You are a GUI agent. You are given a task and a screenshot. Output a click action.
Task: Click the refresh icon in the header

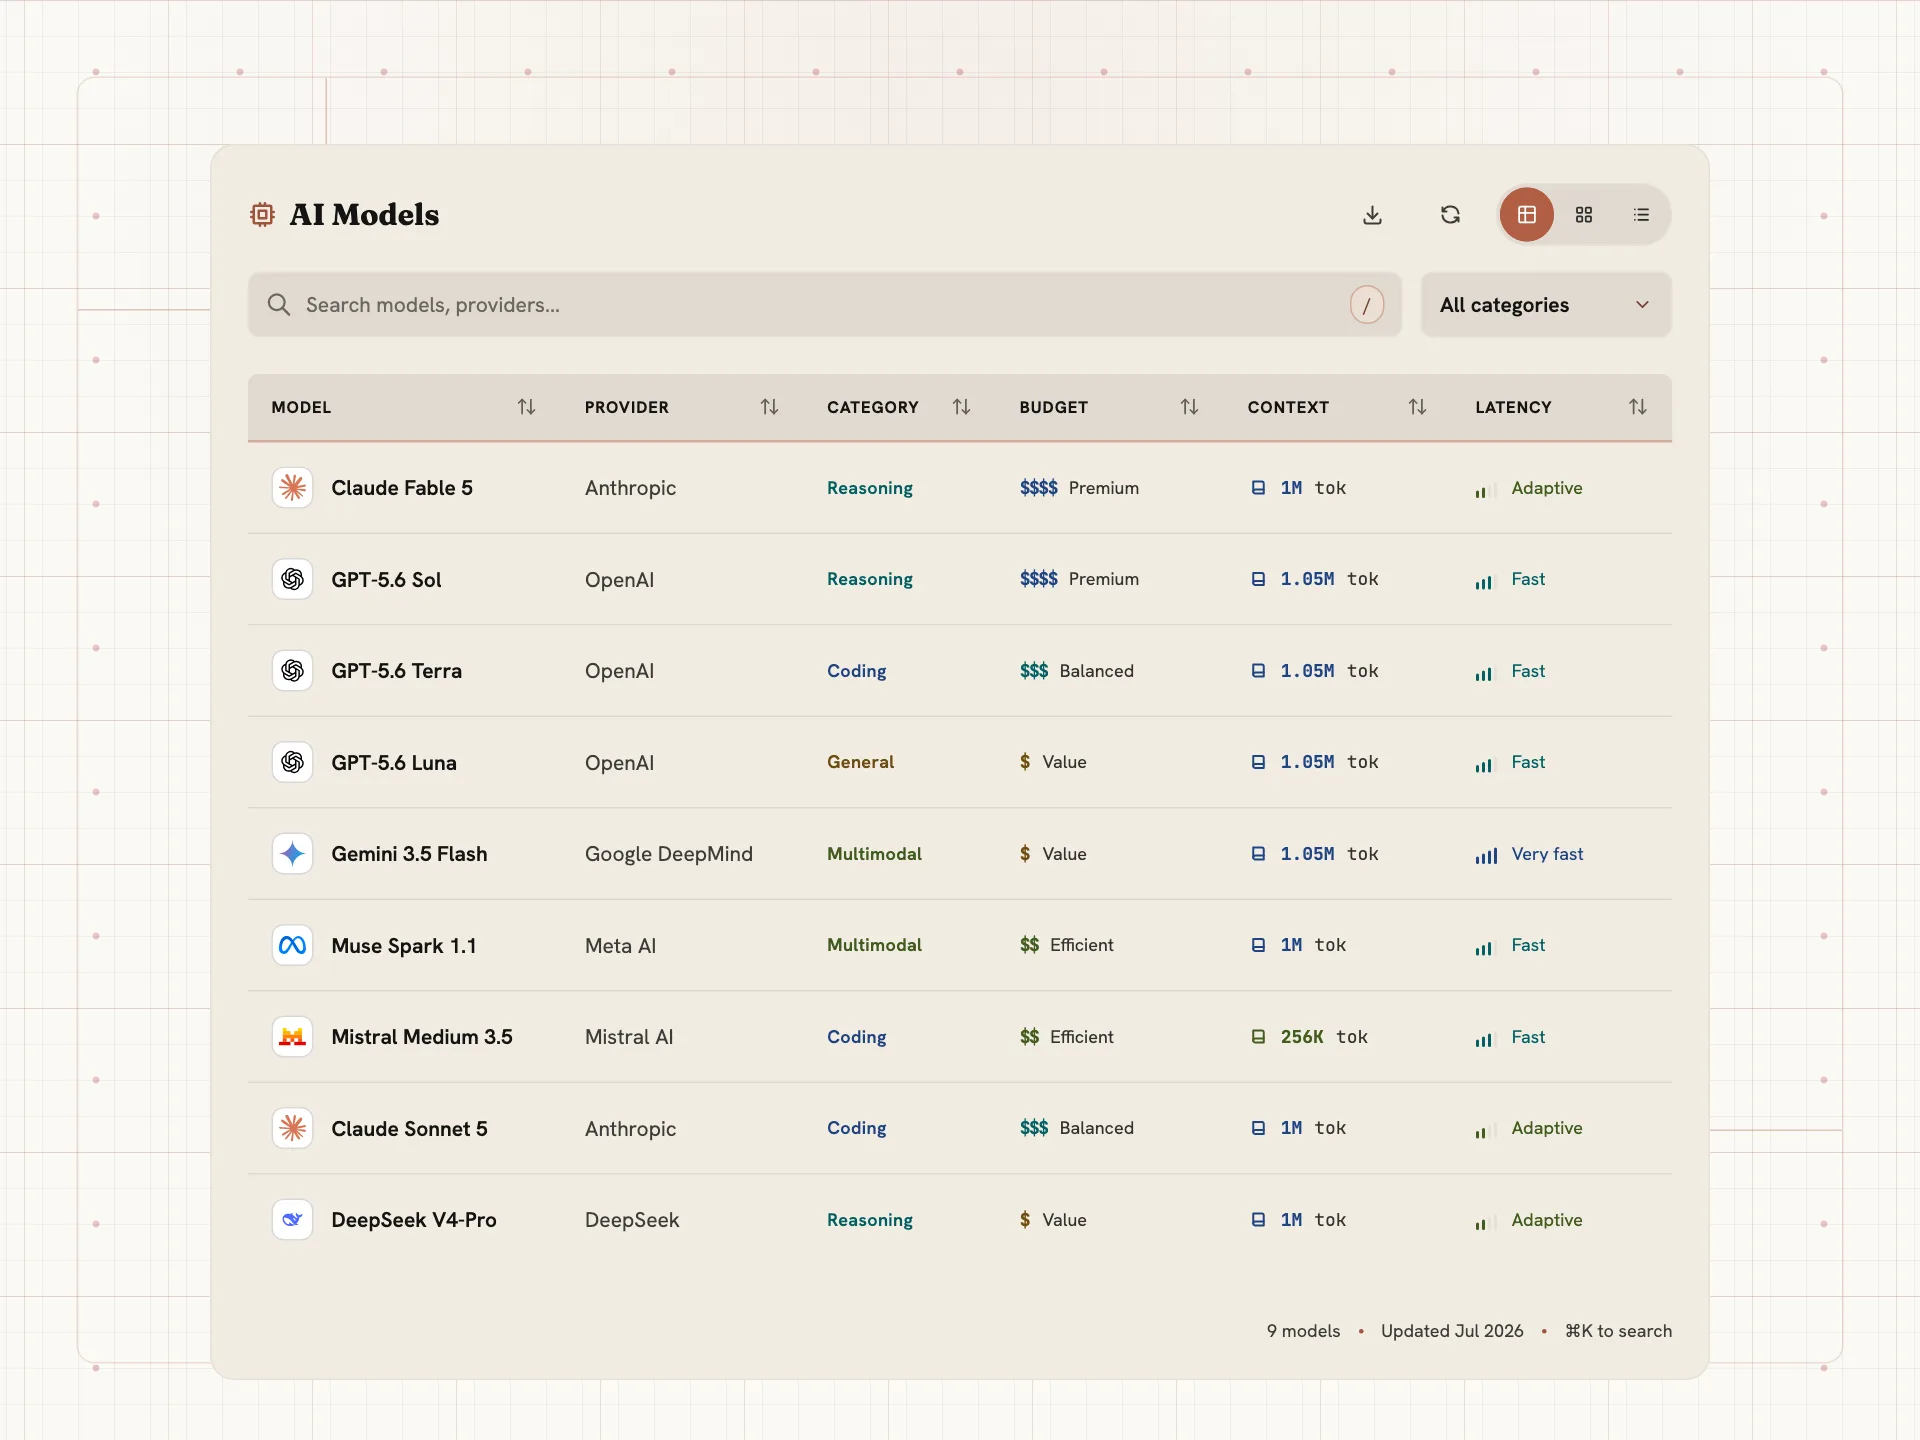coord(1450,215)
